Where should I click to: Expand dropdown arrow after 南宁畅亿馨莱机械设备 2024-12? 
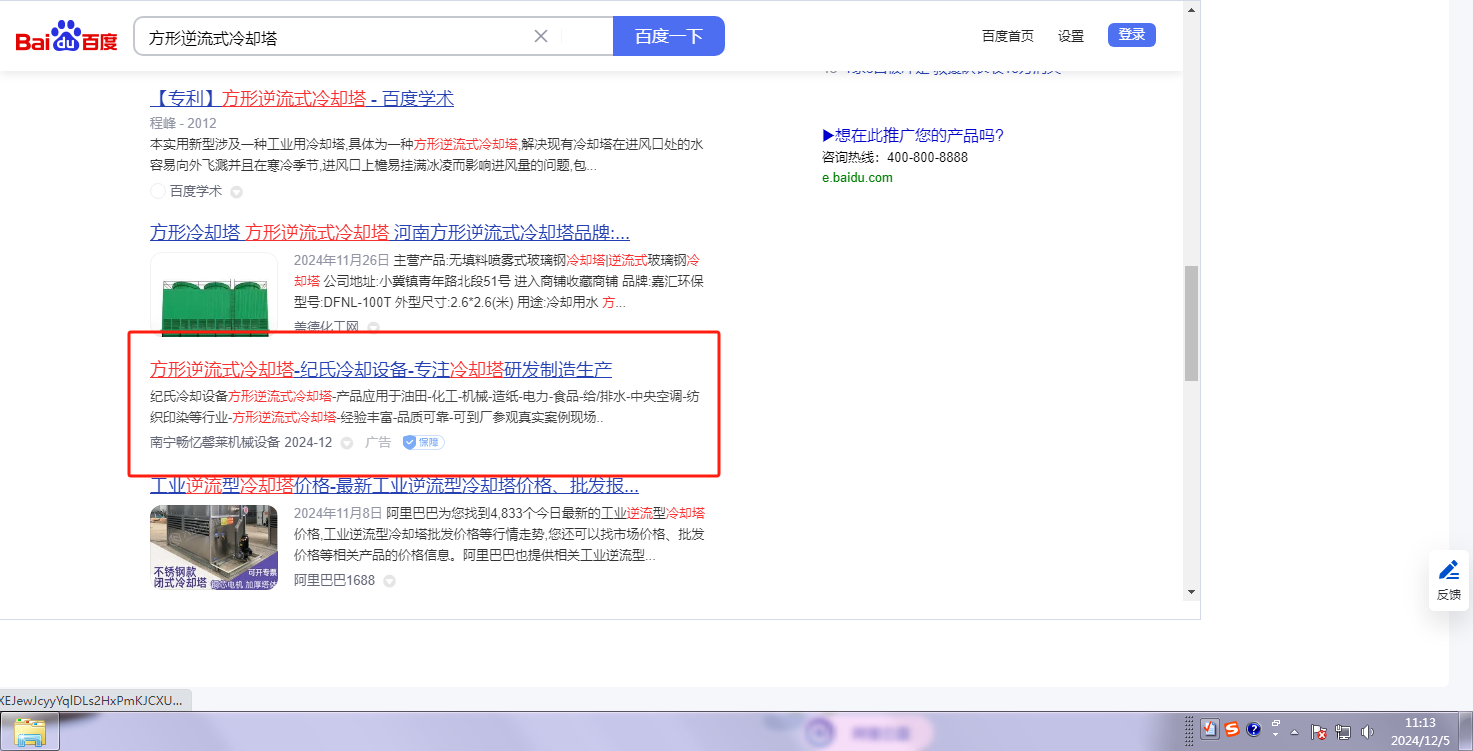[x=347, y=443]
